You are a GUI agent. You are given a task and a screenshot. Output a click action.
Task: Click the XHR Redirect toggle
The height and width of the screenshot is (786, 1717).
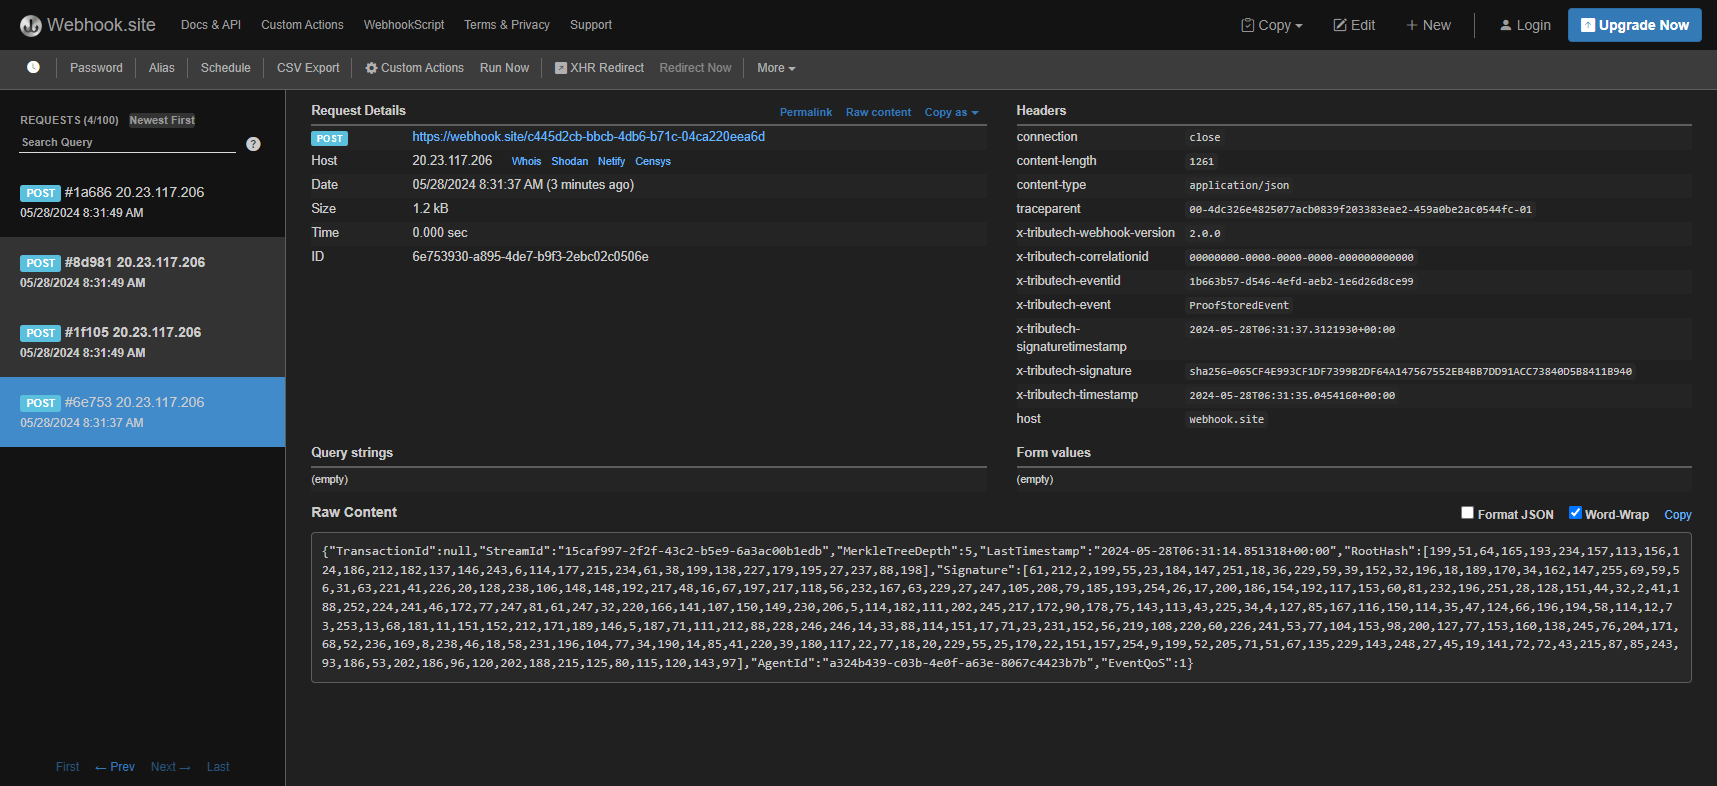point(599,68)
